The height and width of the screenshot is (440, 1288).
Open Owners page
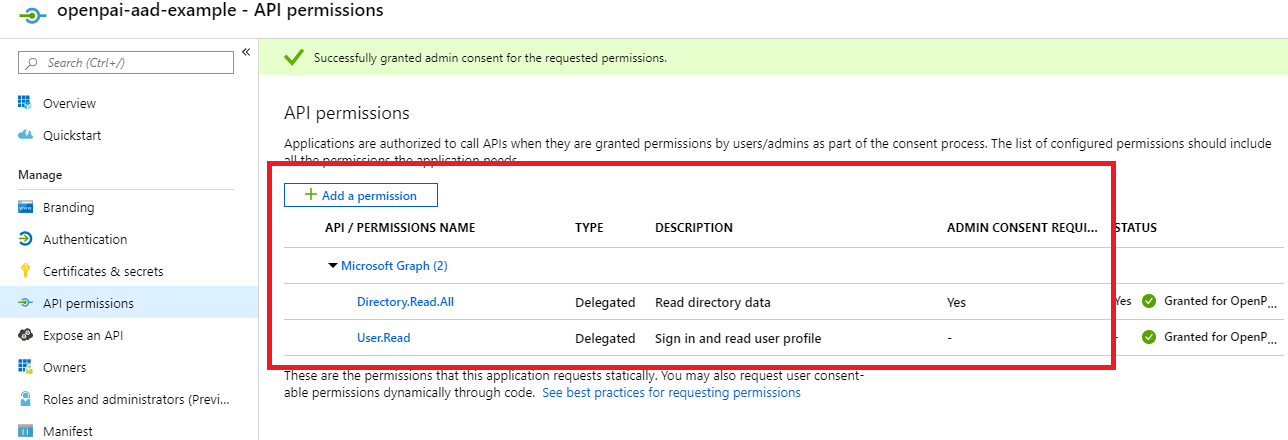[65, 367]
